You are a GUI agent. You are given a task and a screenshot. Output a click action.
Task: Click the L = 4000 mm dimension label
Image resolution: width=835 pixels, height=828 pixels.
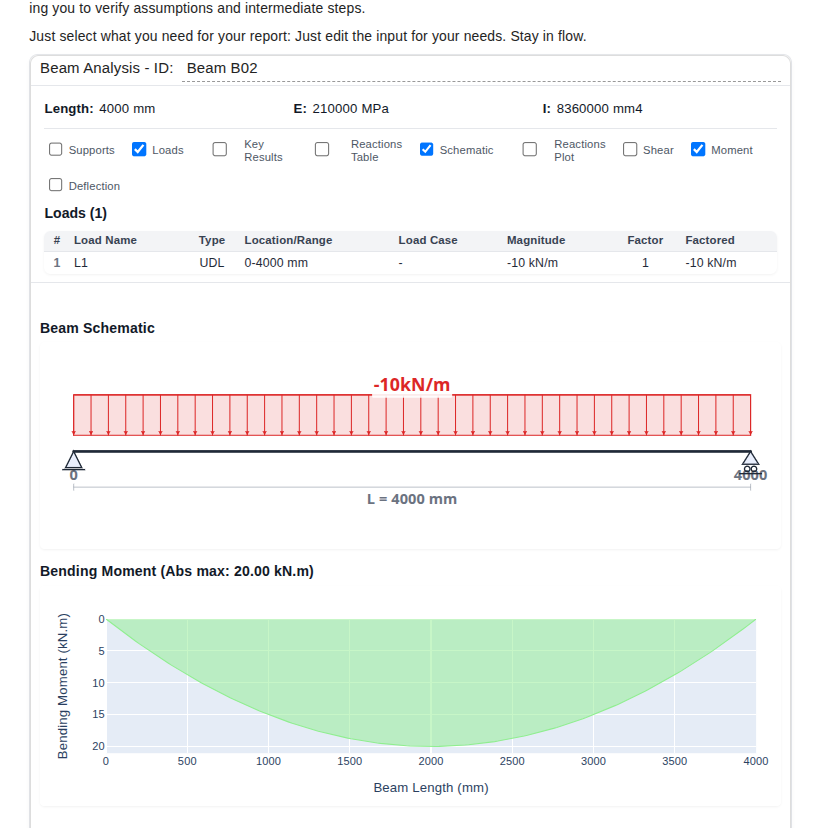411,499
